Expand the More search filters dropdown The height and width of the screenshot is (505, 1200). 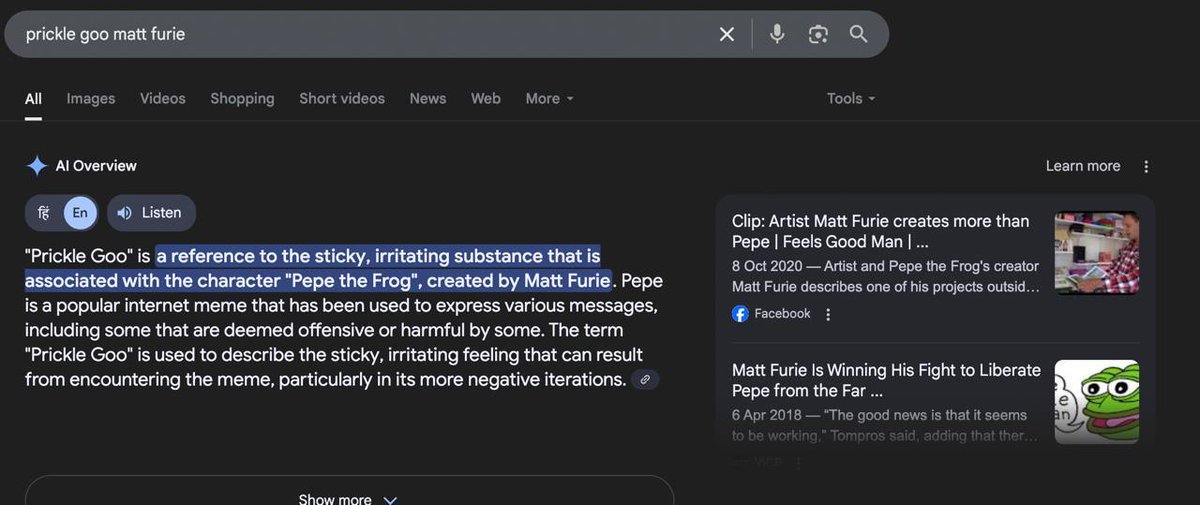coord(550,98)
